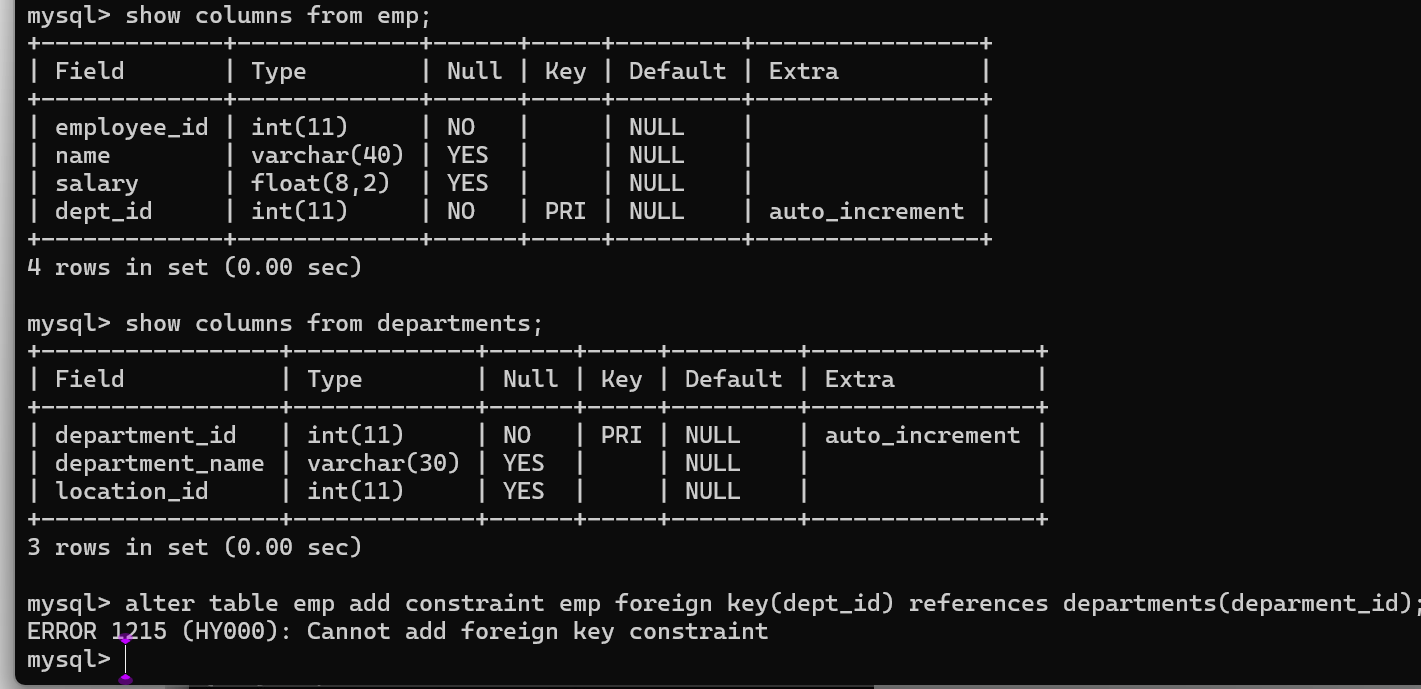1421x689 pixels.
Task: Click the ERROR 1215 message text
Action: (397, 632)
